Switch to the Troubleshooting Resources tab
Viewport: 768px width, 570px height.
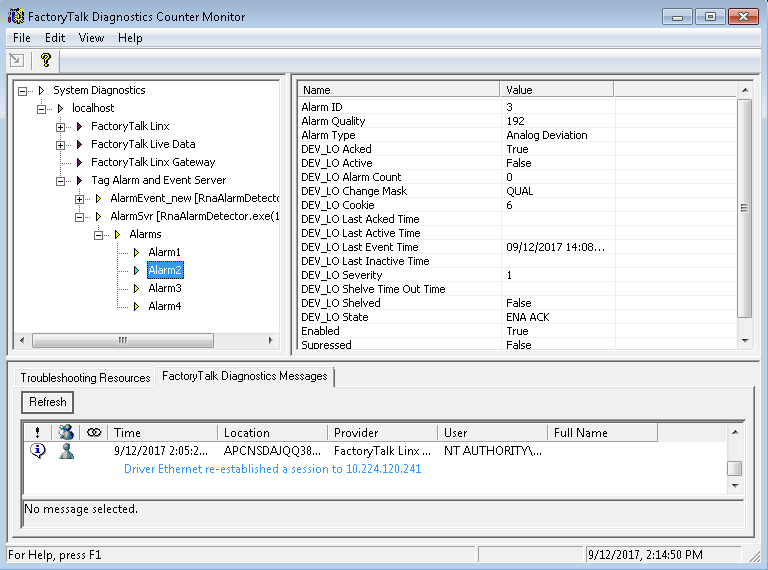[85, 378]
